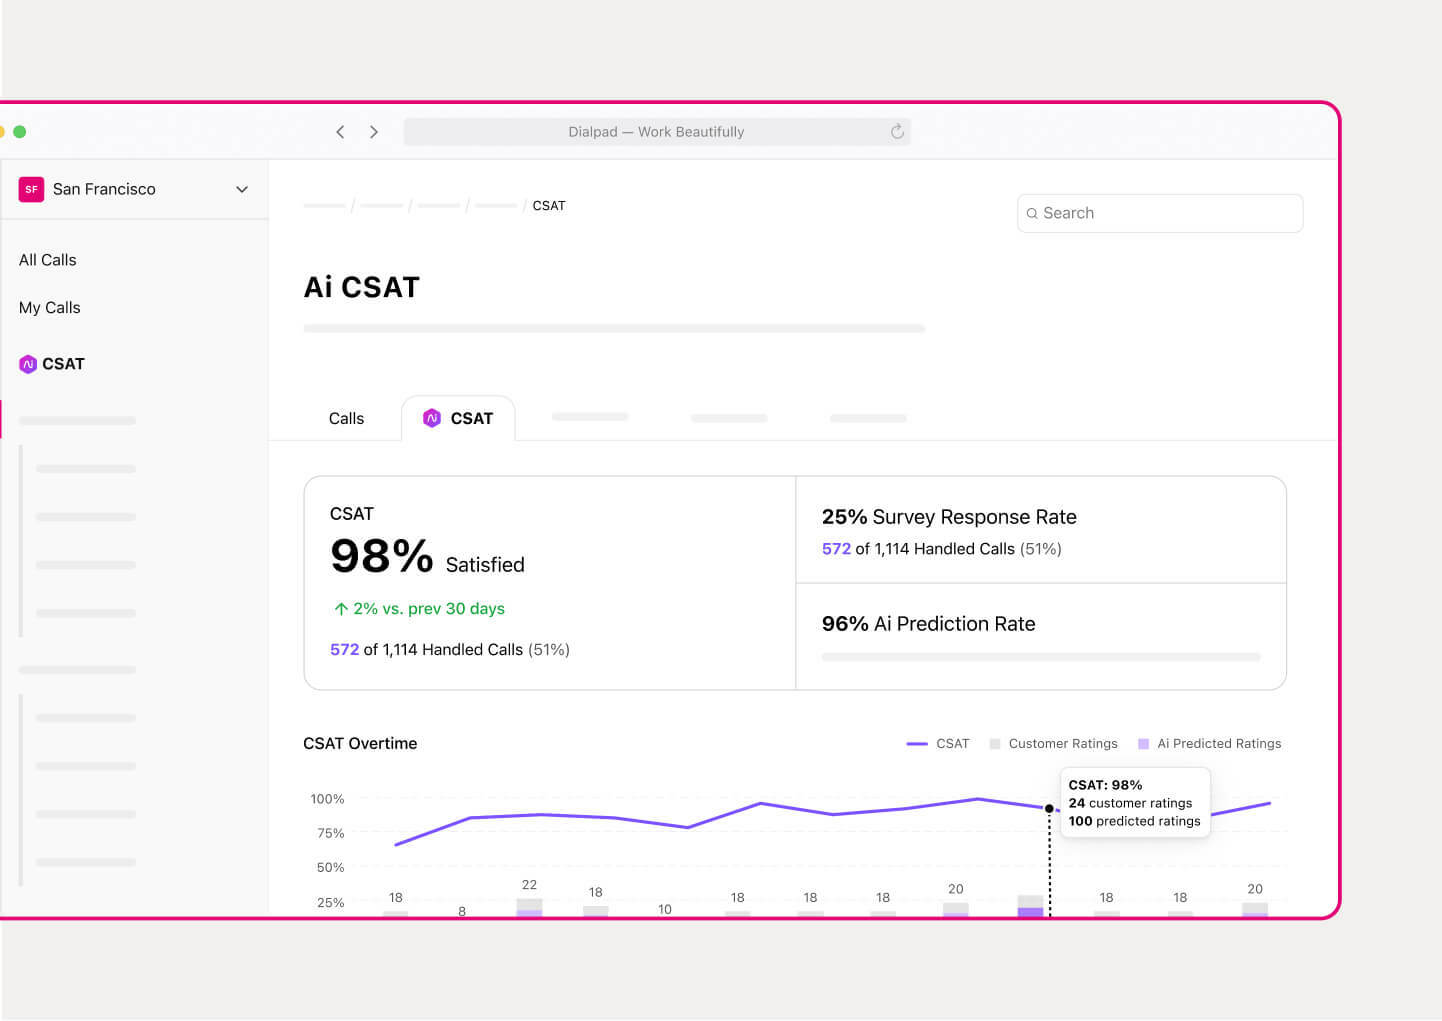Click the Ai icon in the CSAT tab
The width and height of the screenshot is (1442, 1021).
[x=432, y=418]
